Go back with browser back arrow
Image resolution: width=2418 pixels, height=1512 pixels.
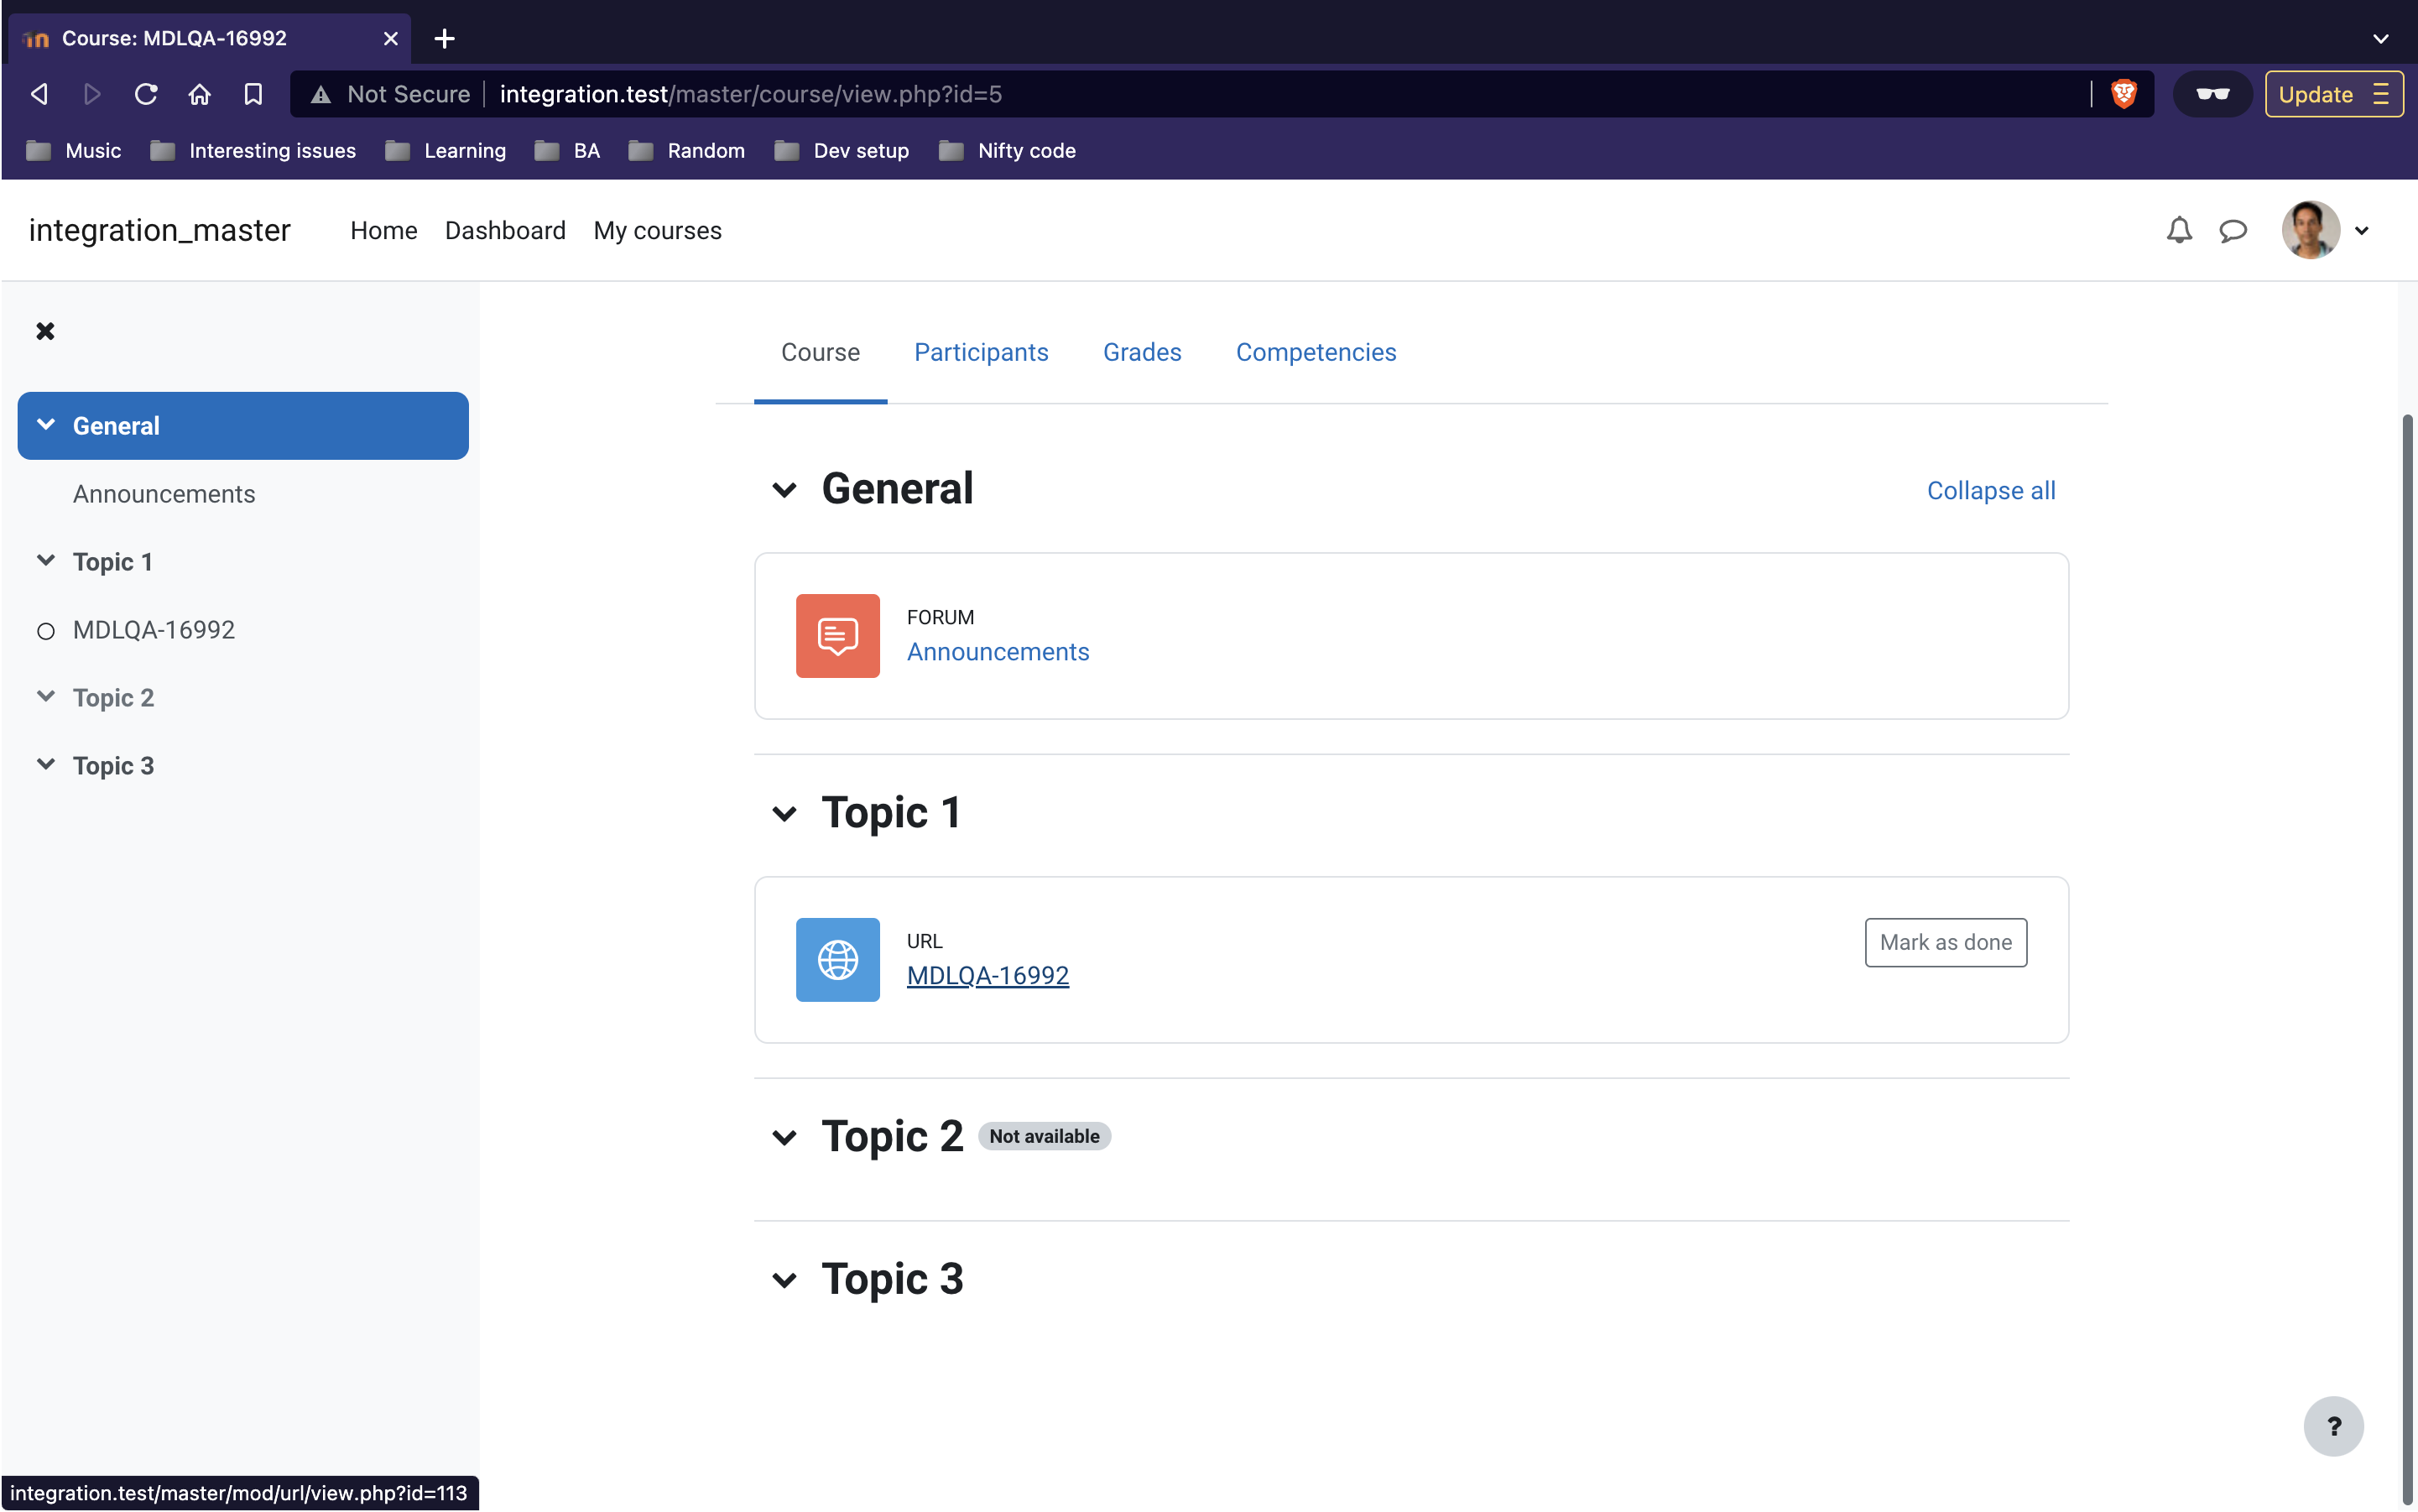pyautogui.click(x=39, y=94)
